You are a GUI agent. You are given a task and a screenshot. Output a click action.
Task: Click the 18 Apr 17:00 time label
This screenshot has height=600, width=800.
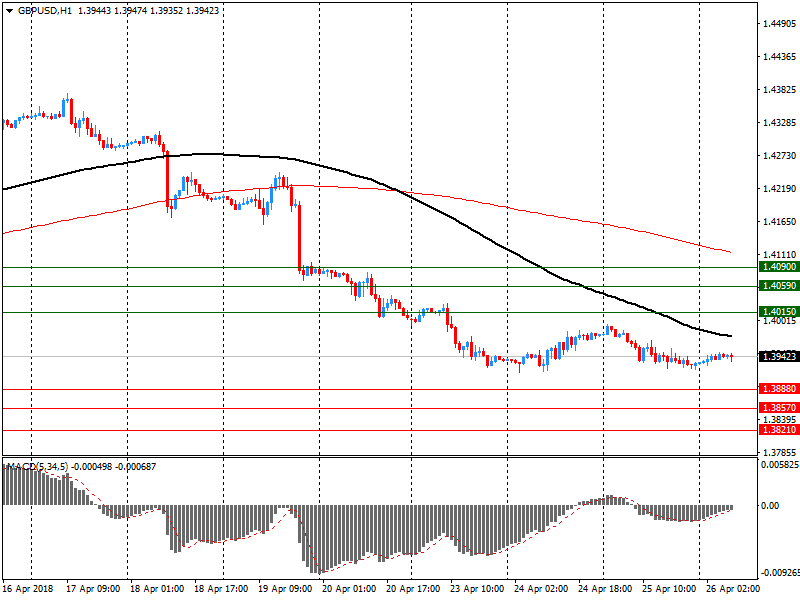click(x=221, y=588)
